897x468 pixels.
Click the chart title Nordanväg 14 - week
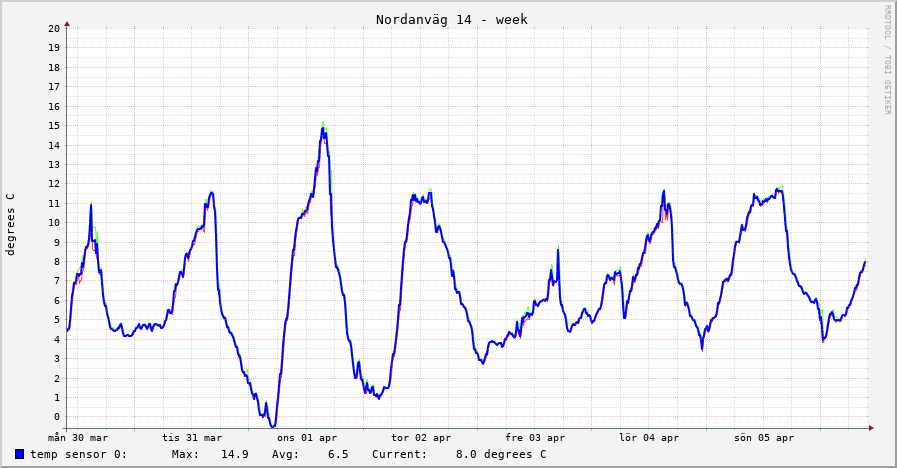451,19
